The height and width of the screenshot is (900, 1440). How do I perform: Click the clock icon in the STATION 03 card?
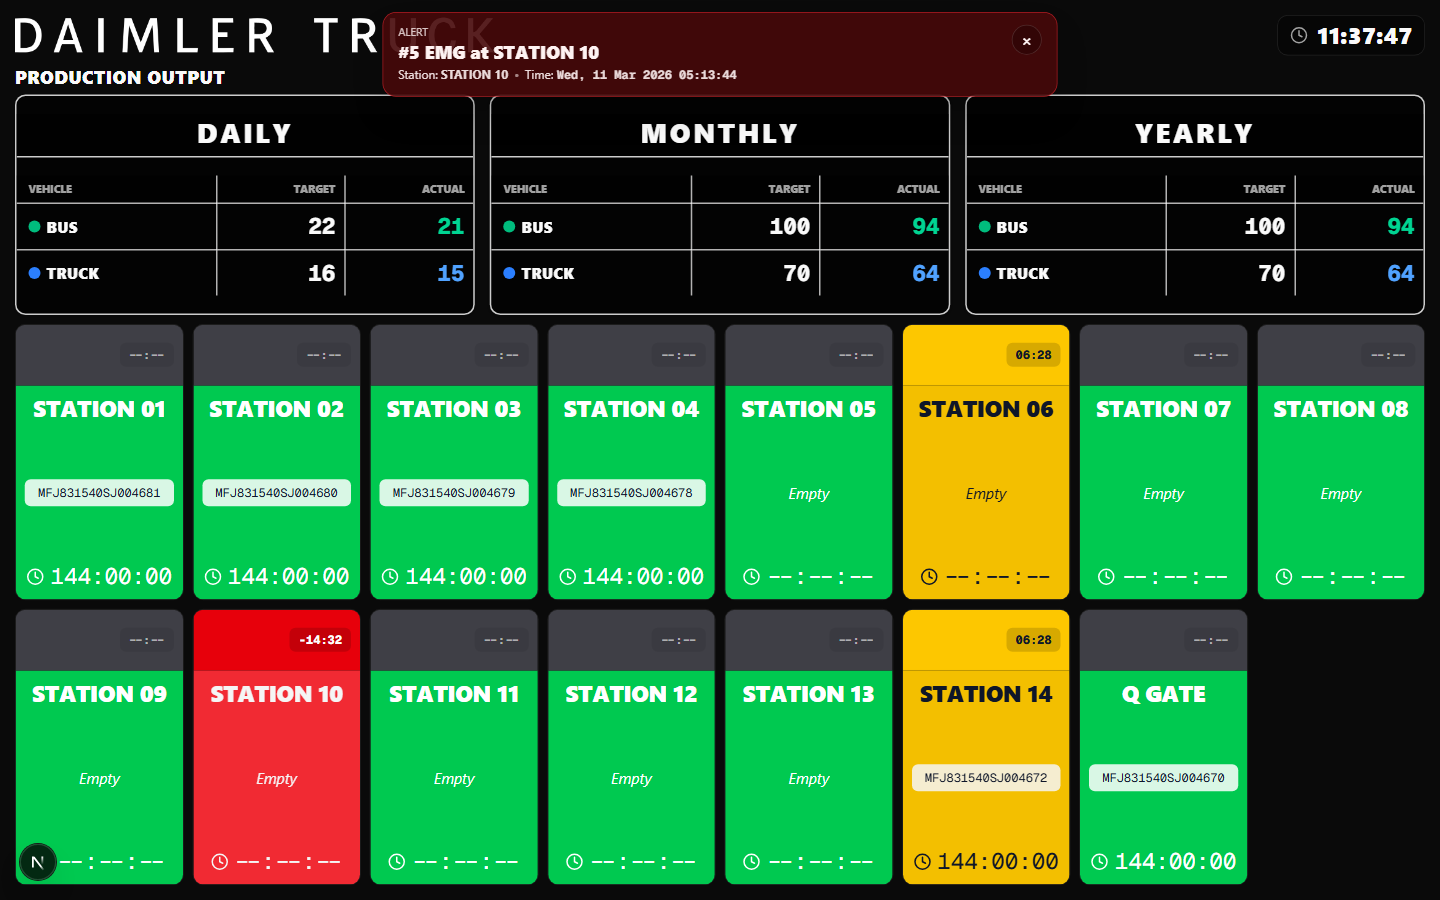click(390, 577)
